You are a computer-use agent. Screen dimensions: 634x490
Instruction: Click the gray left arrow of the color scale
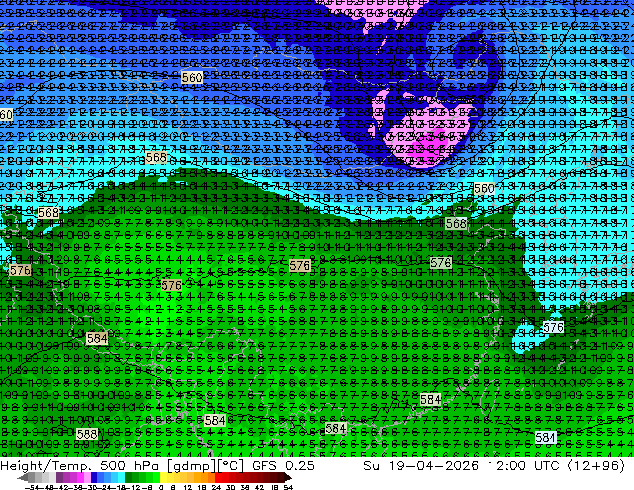[x=22, y=477]
